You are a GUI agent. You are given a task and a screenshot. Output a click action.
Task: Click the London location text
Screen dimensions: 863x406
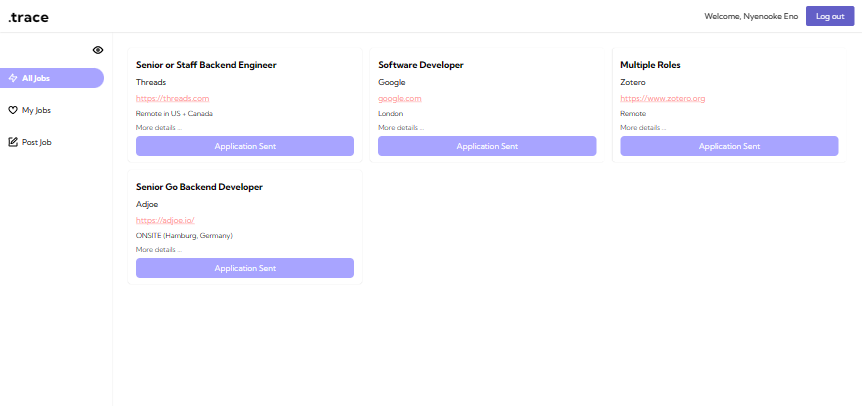[x=391, y=114]
